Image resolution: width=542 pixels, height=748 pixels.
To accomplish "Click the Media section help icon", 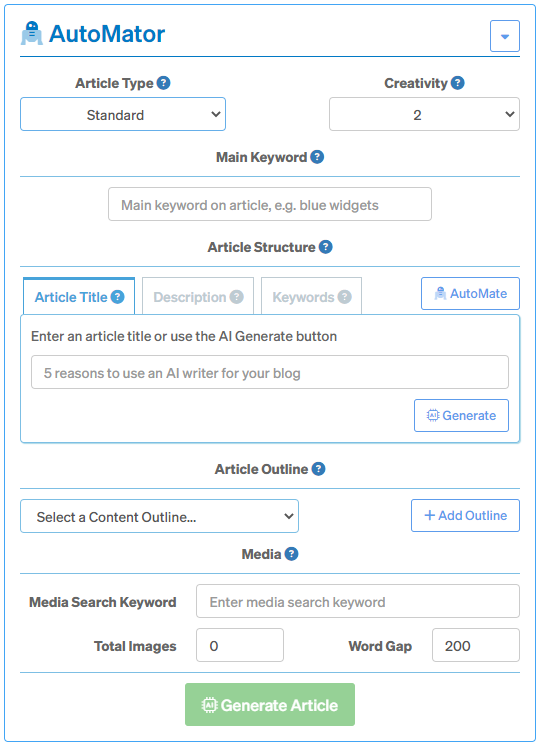I will click(291, 554).
